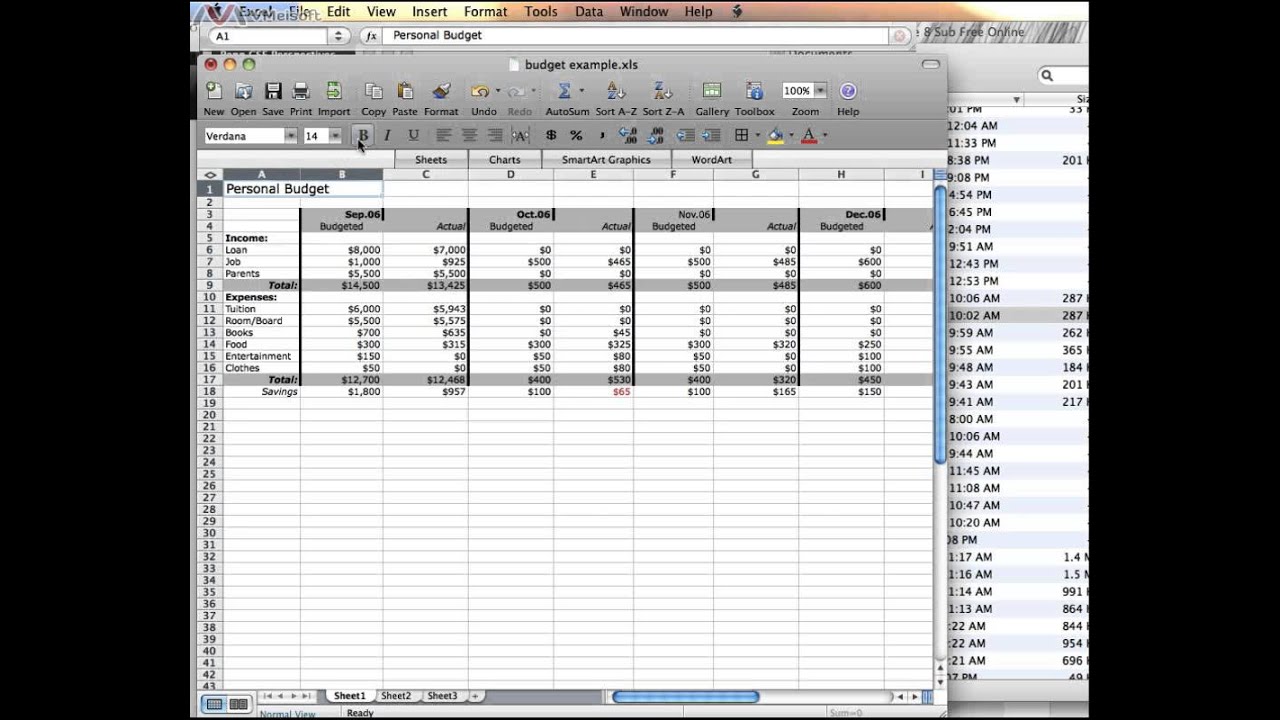Open the 100% zoom dropdown
Viewport: 1280px width, 720px height.
[820, 90]
